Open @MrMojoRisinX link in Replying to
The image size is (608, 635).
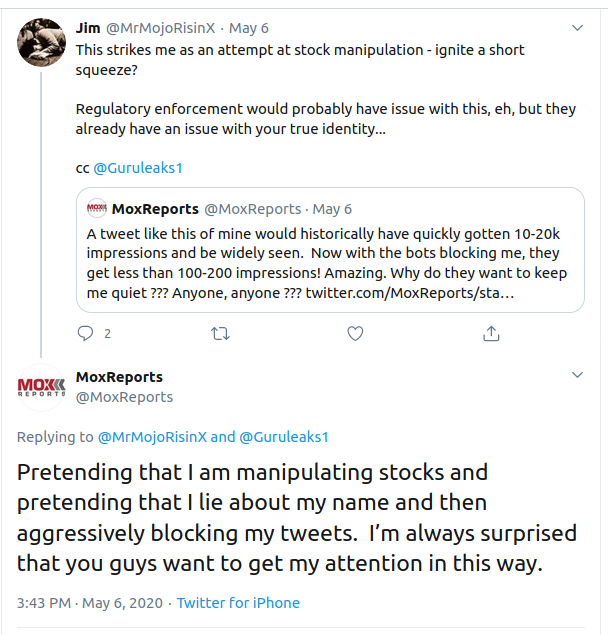coord(152,437)
